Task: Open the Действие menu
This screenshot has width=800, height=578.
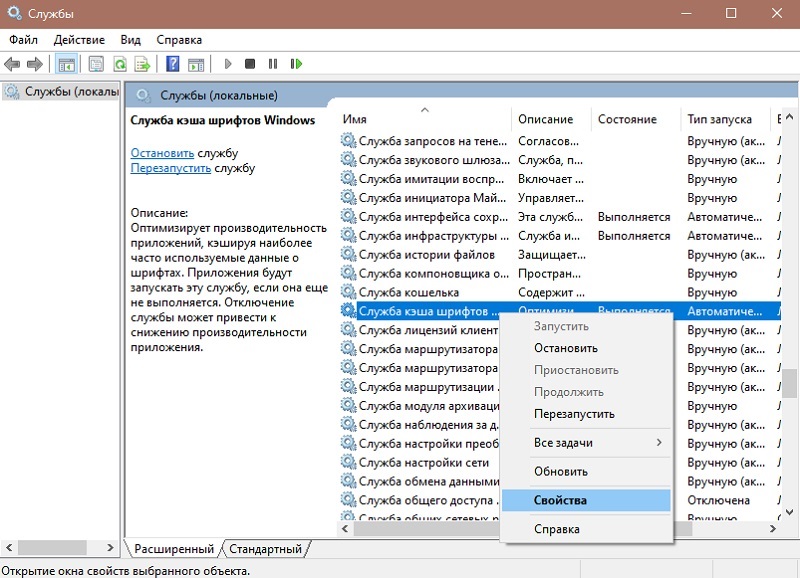Action: pyautogui.click(x=79, y=40)
